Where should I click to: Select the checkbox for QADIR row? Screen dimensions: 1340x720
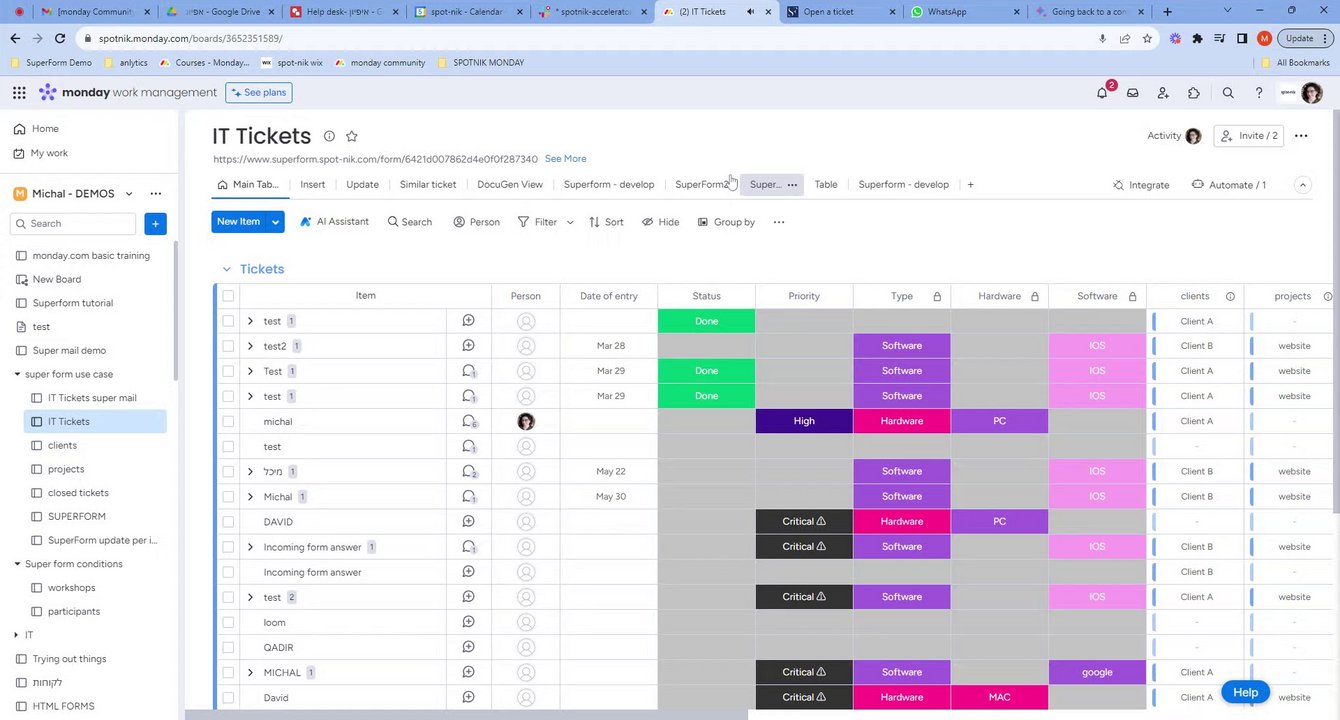coord(228,648)
